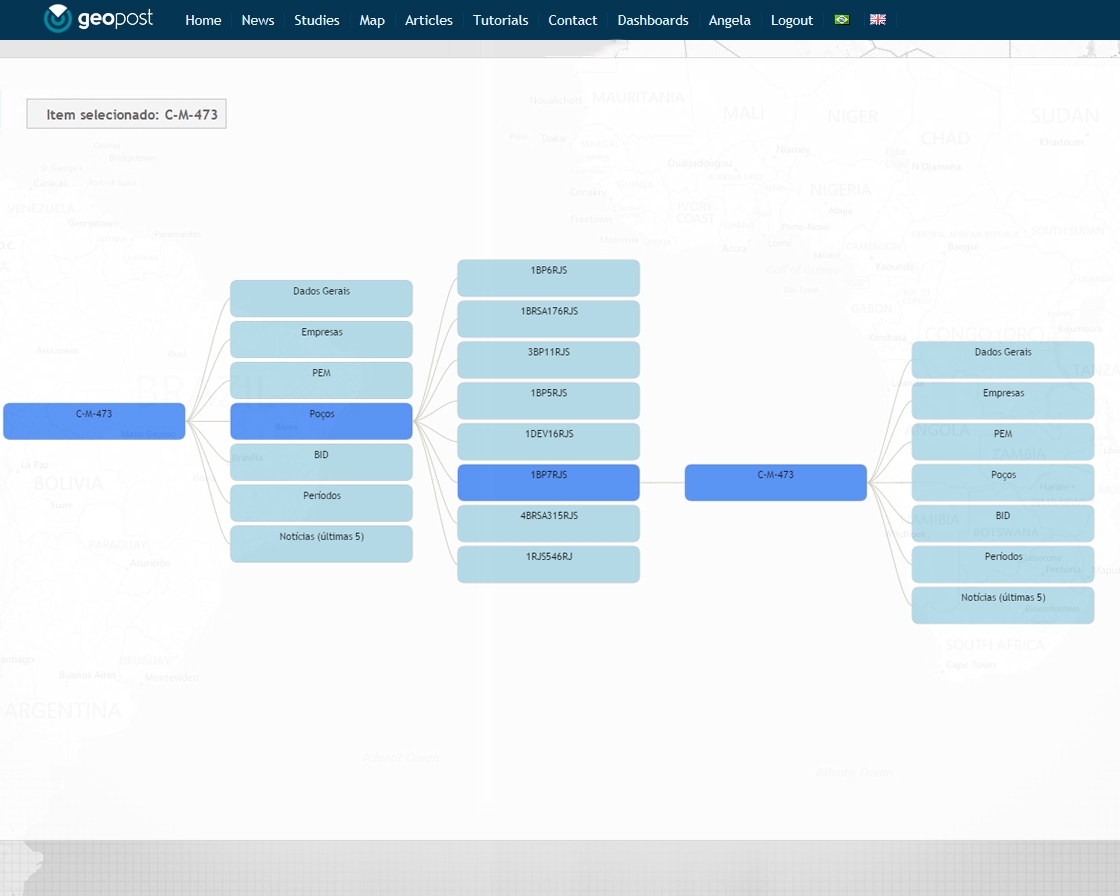This screenshot has width=1120, height=896.
Task: Go to the Home page
Action: pyautogui.click(x=203, y=20)
